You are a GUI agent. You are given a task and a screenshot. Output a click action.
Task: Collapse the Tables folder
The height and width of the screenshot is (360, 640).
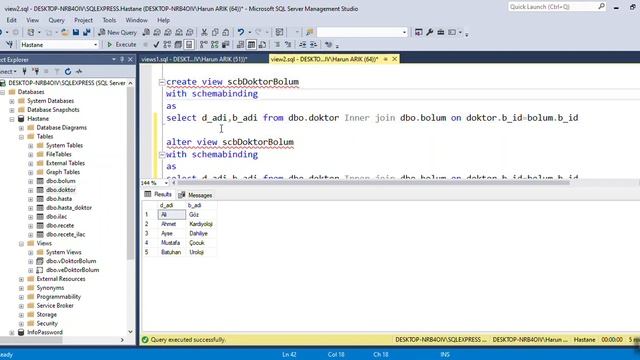pos(21,137)
